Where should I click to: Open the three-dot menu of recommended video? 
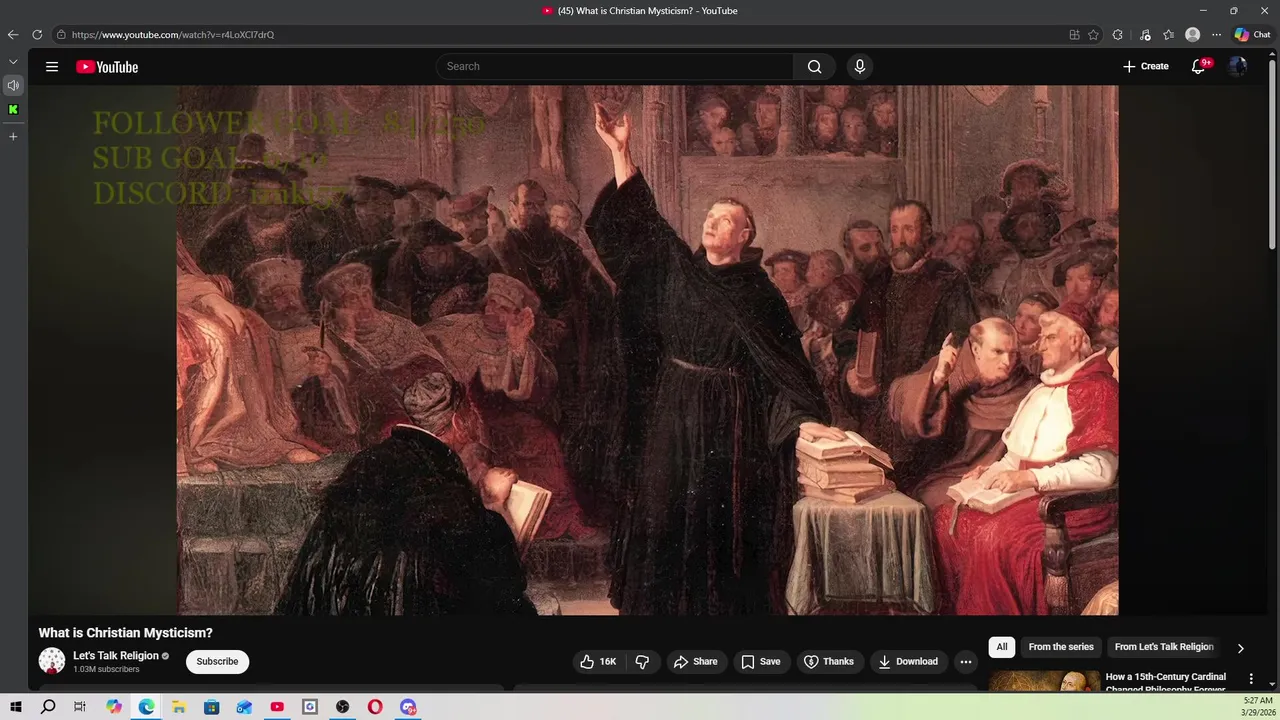point(1251,679)
